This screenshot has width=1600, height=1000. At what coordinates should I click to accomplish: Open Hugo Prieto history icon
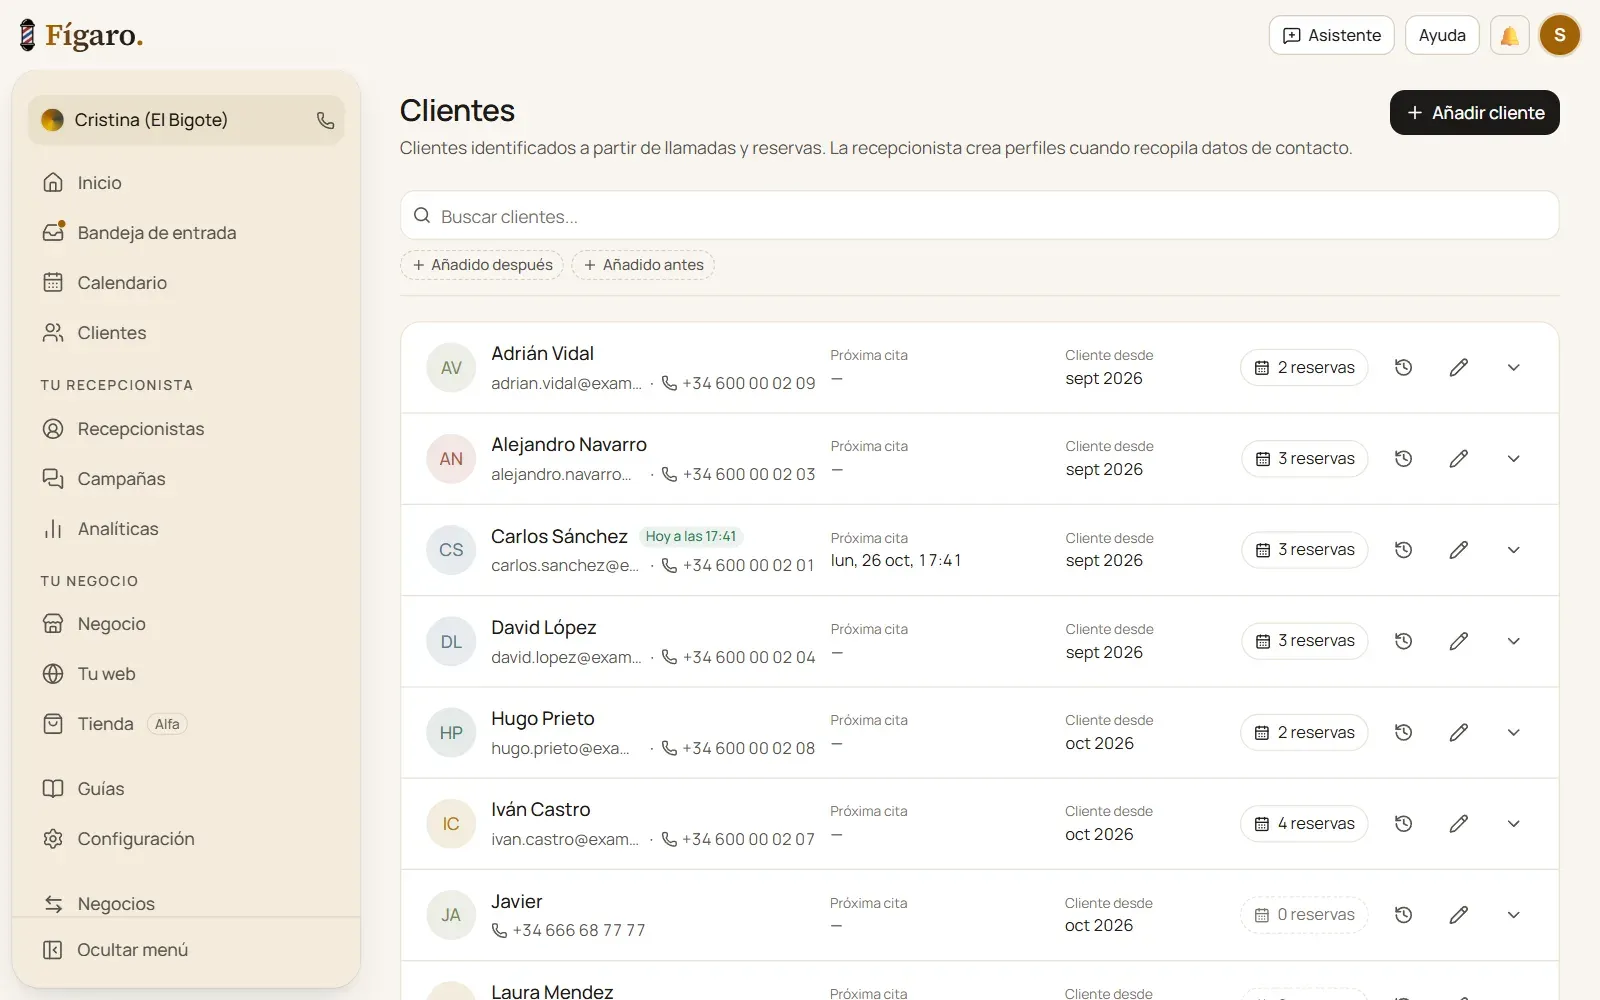1403,732
